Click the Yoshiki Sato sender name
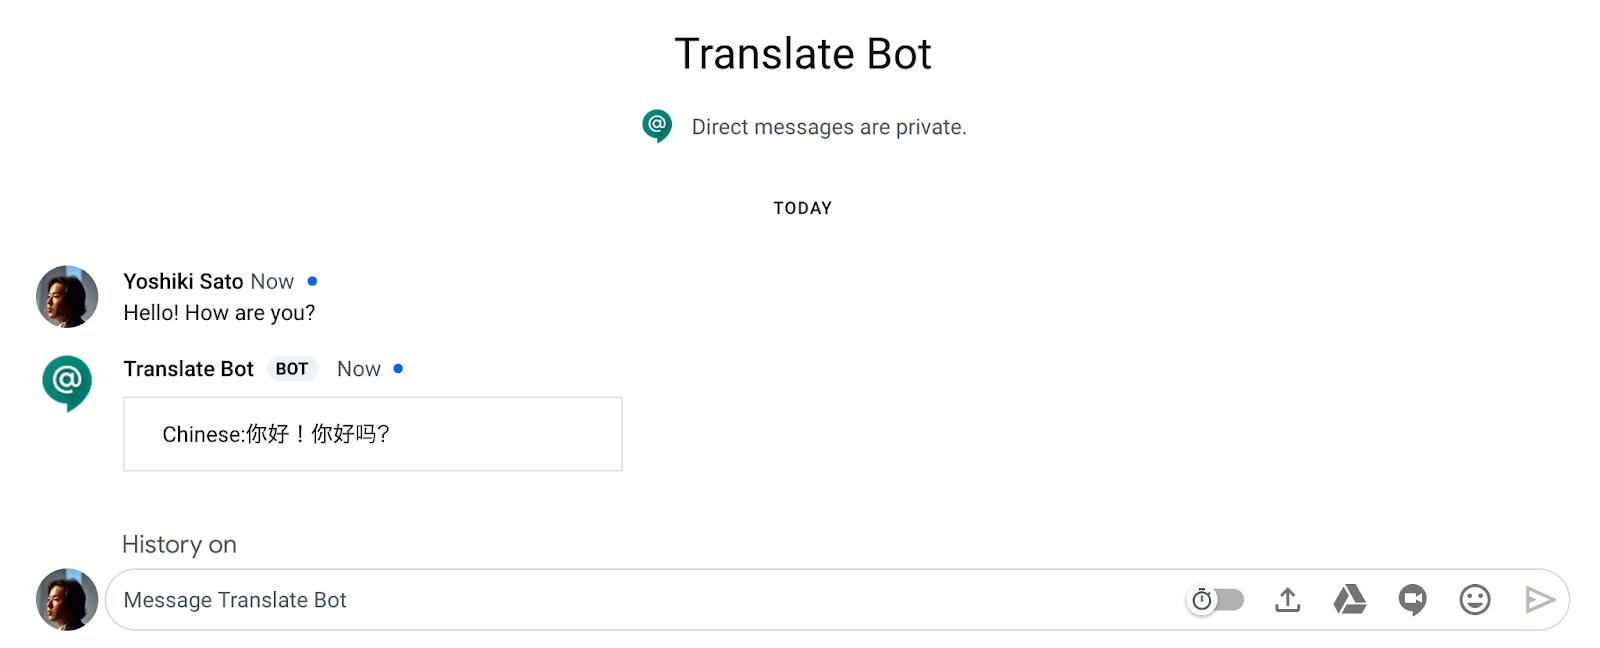This screenshot has height=648, width=1600. click(183, 281)
